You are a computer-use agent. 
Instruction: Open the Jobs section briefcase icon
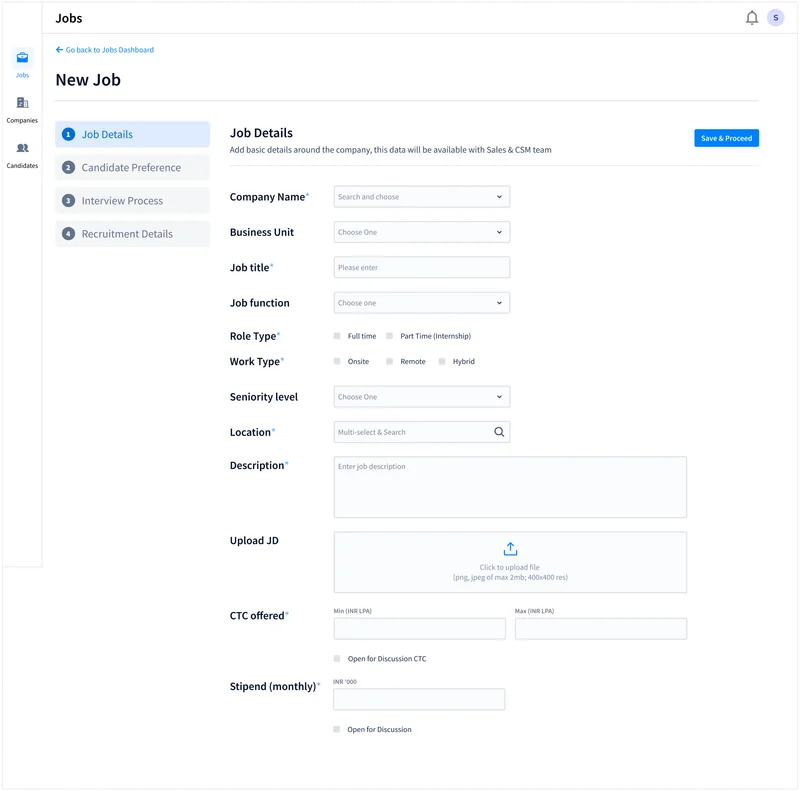click(x=22, y=57)
